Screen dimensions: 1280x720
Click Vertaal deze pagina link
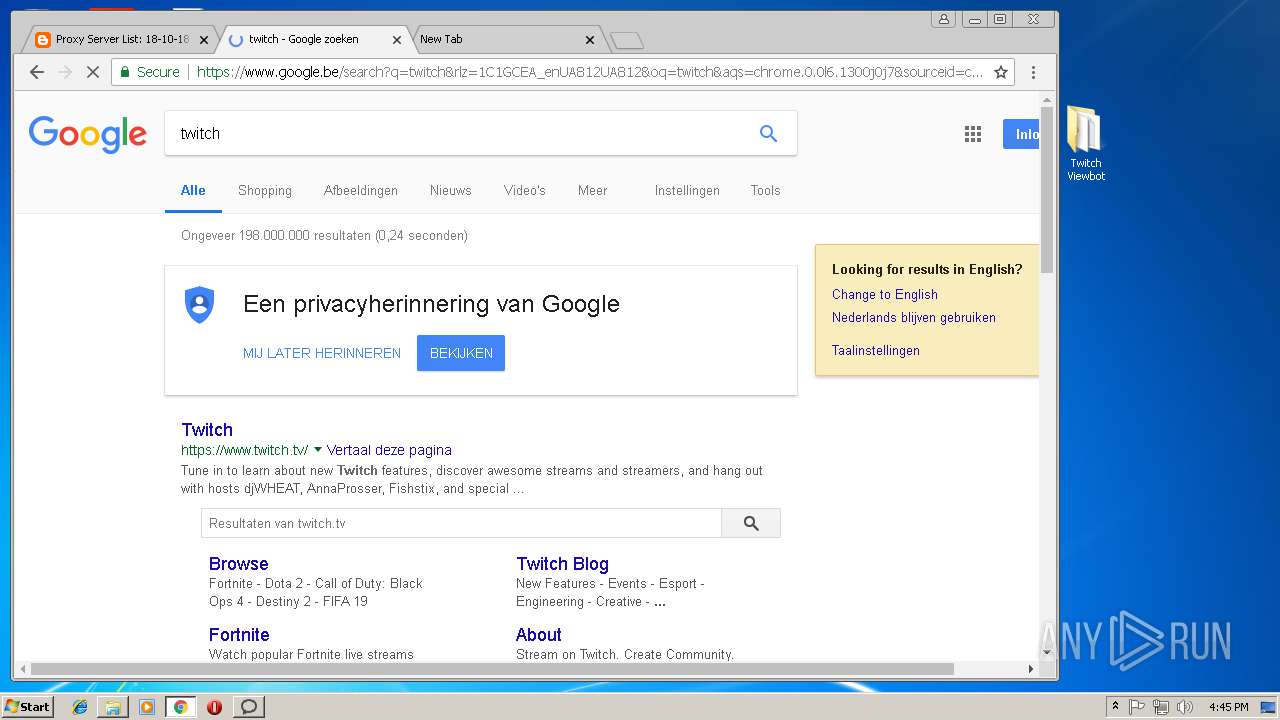(389, 450)
